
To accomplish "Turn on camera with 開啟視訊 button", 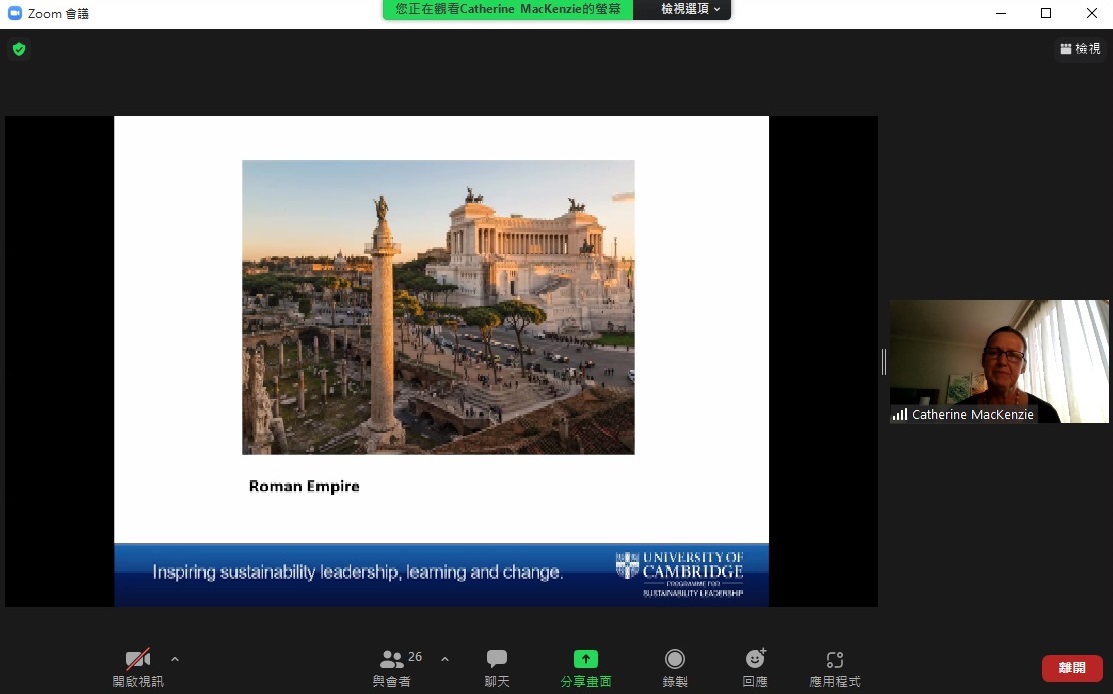I will 138,668.
